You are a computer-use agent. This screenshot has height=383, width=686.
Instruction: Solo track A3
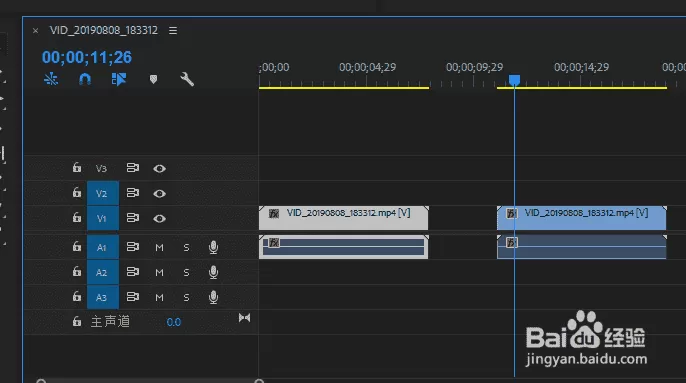(186, 298)
